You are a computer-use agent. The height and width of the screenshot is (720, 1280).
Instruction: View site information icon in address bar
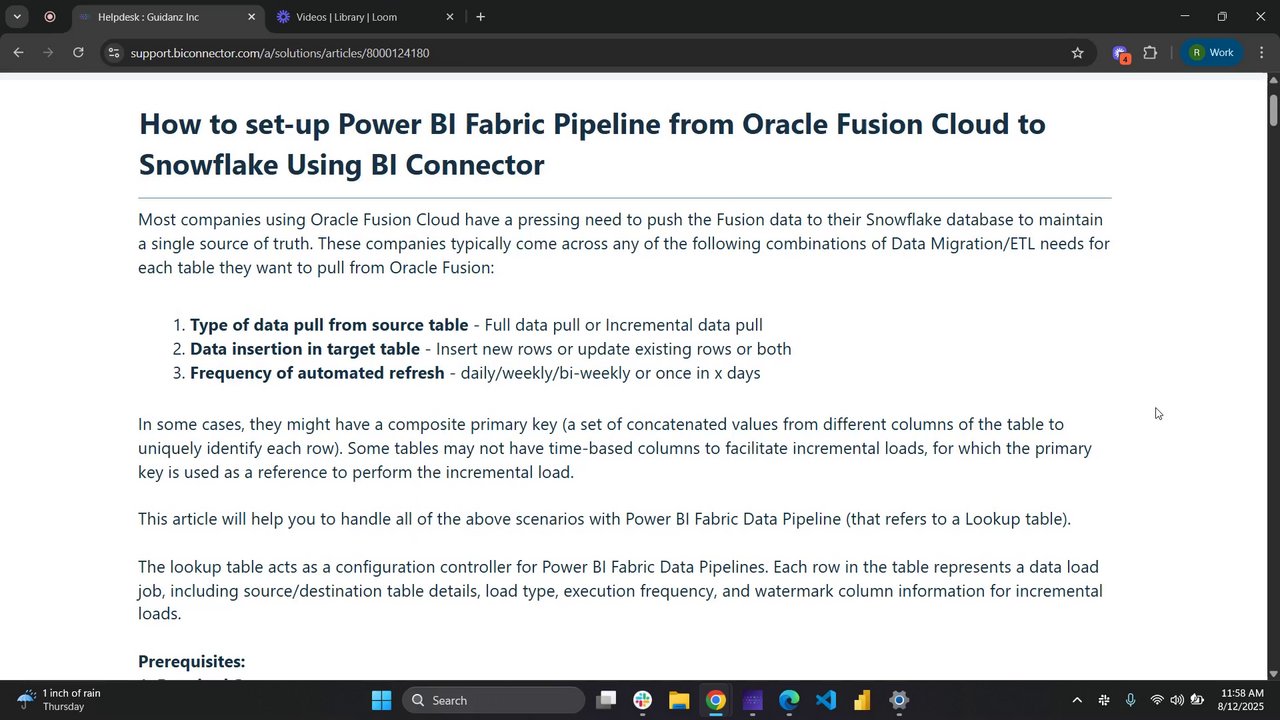(114, 53)
